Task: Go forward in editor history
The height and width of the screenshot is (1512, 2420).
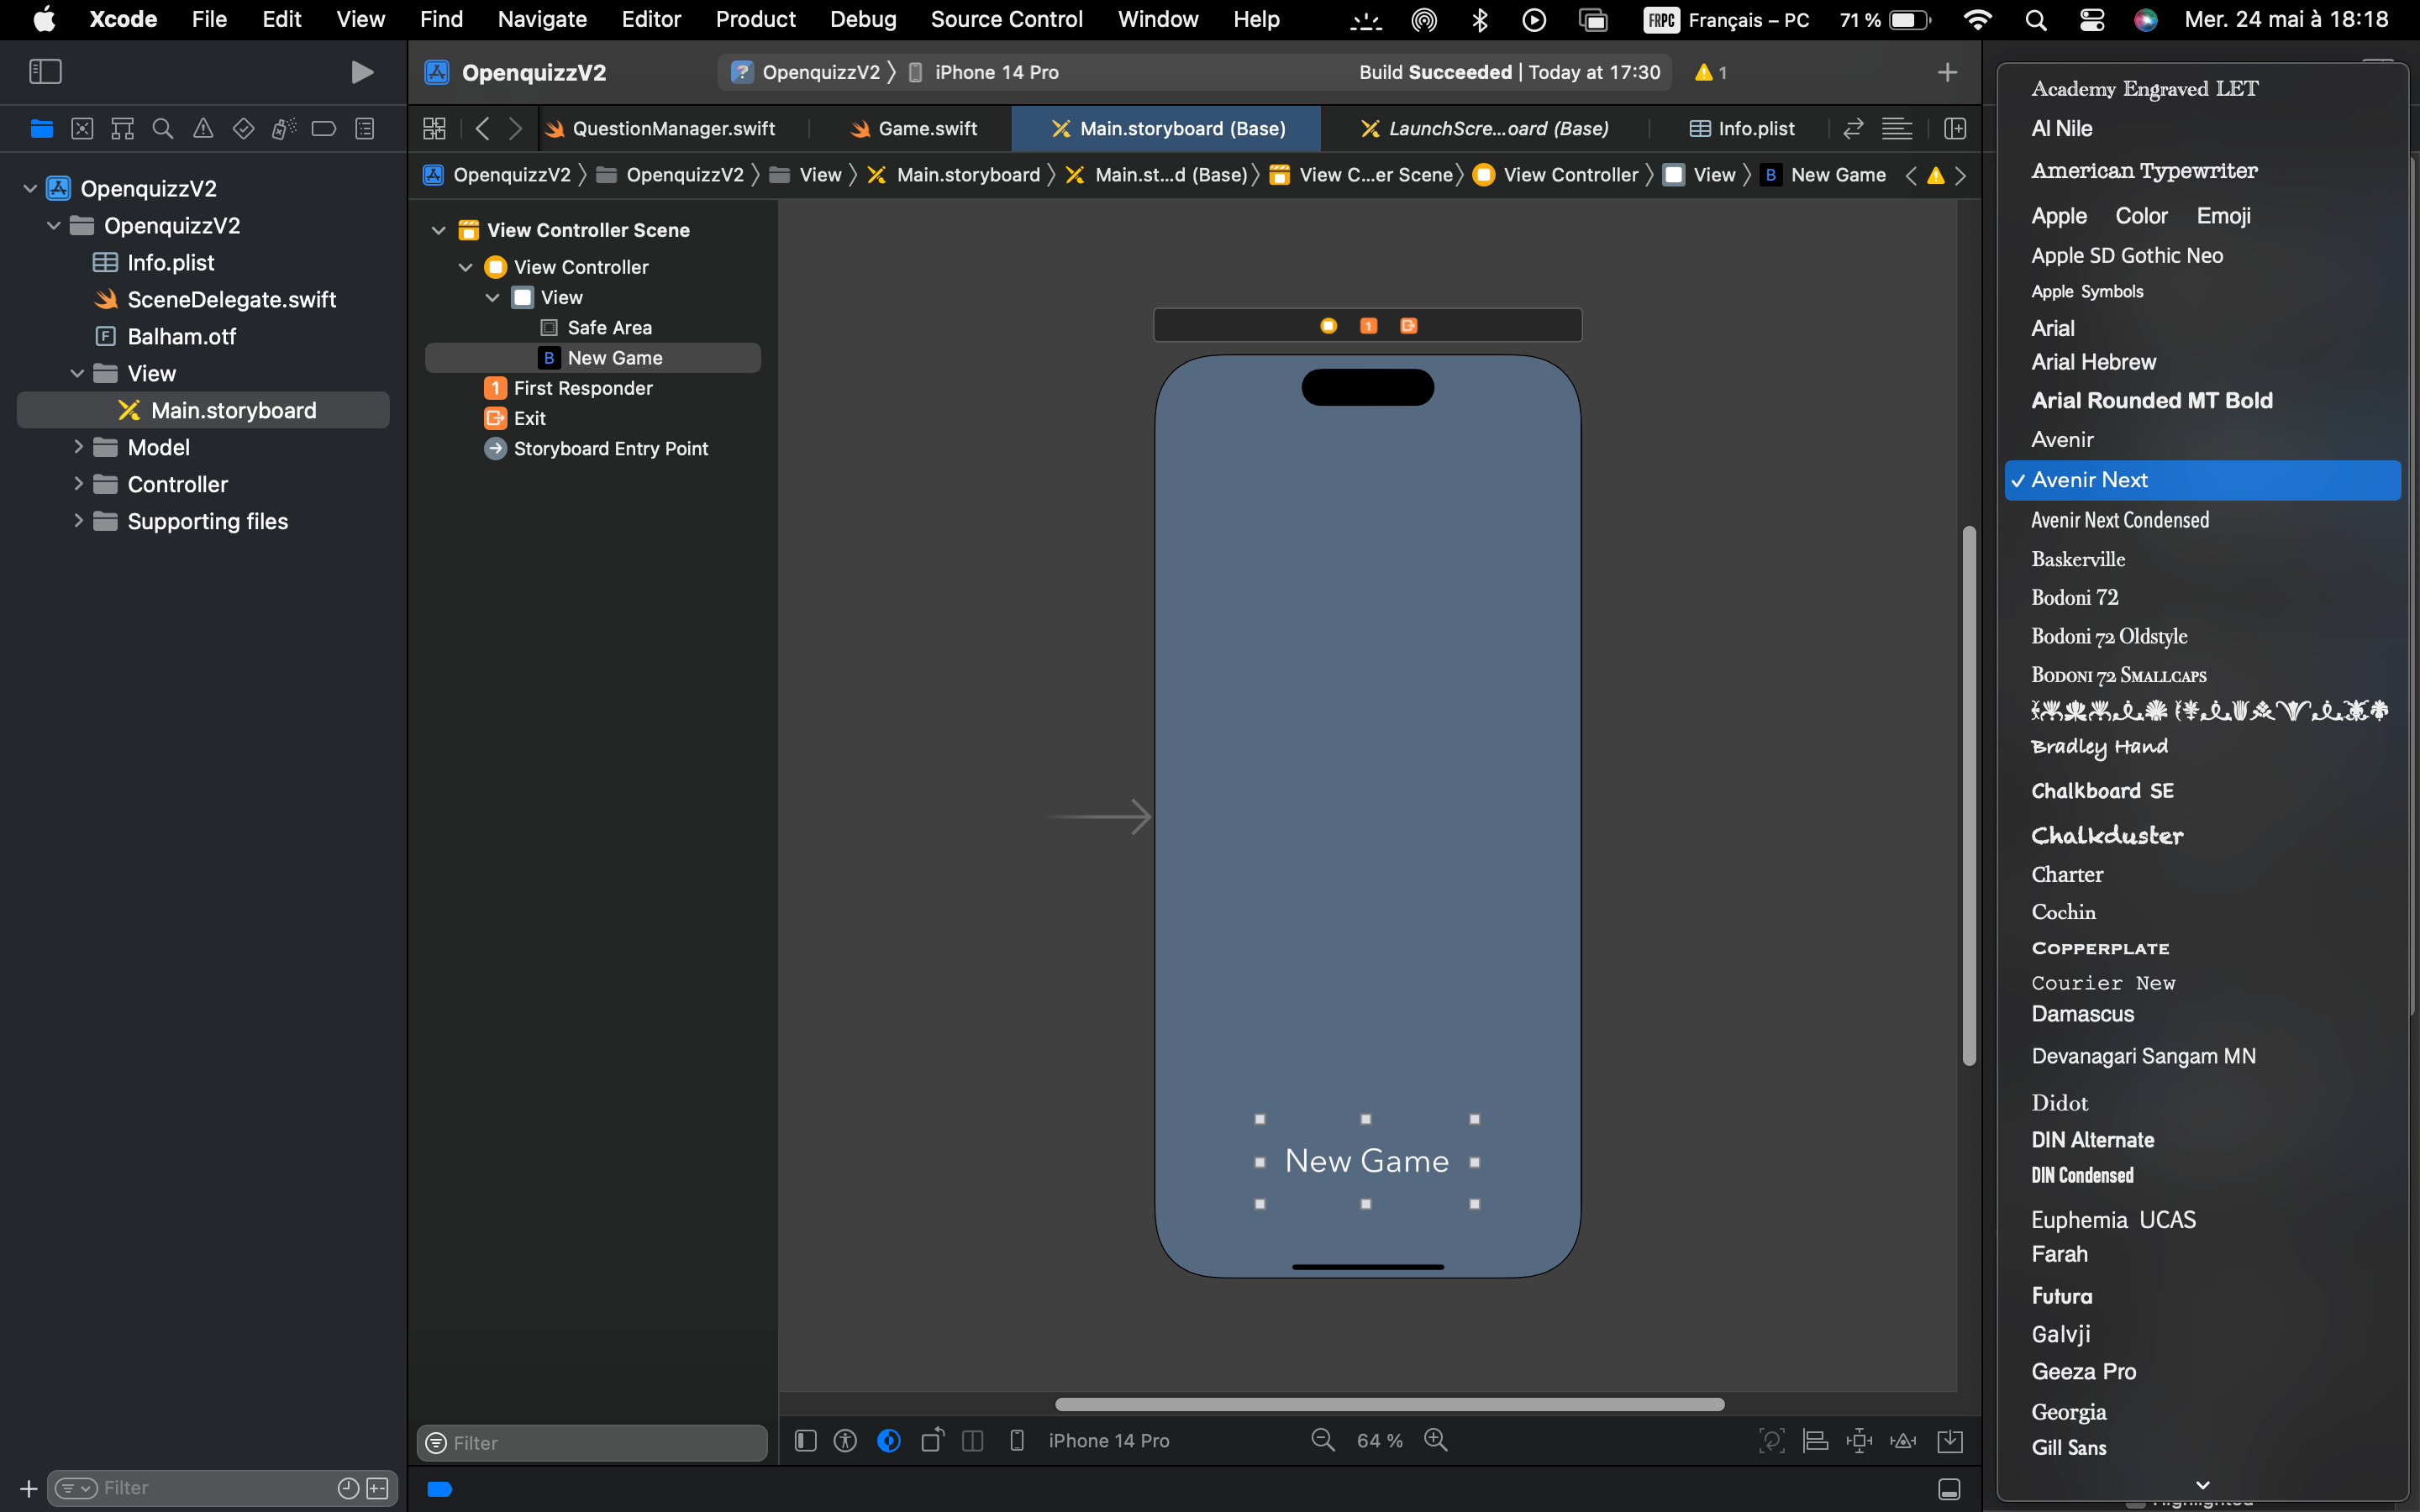Action: tap(515, 129)
